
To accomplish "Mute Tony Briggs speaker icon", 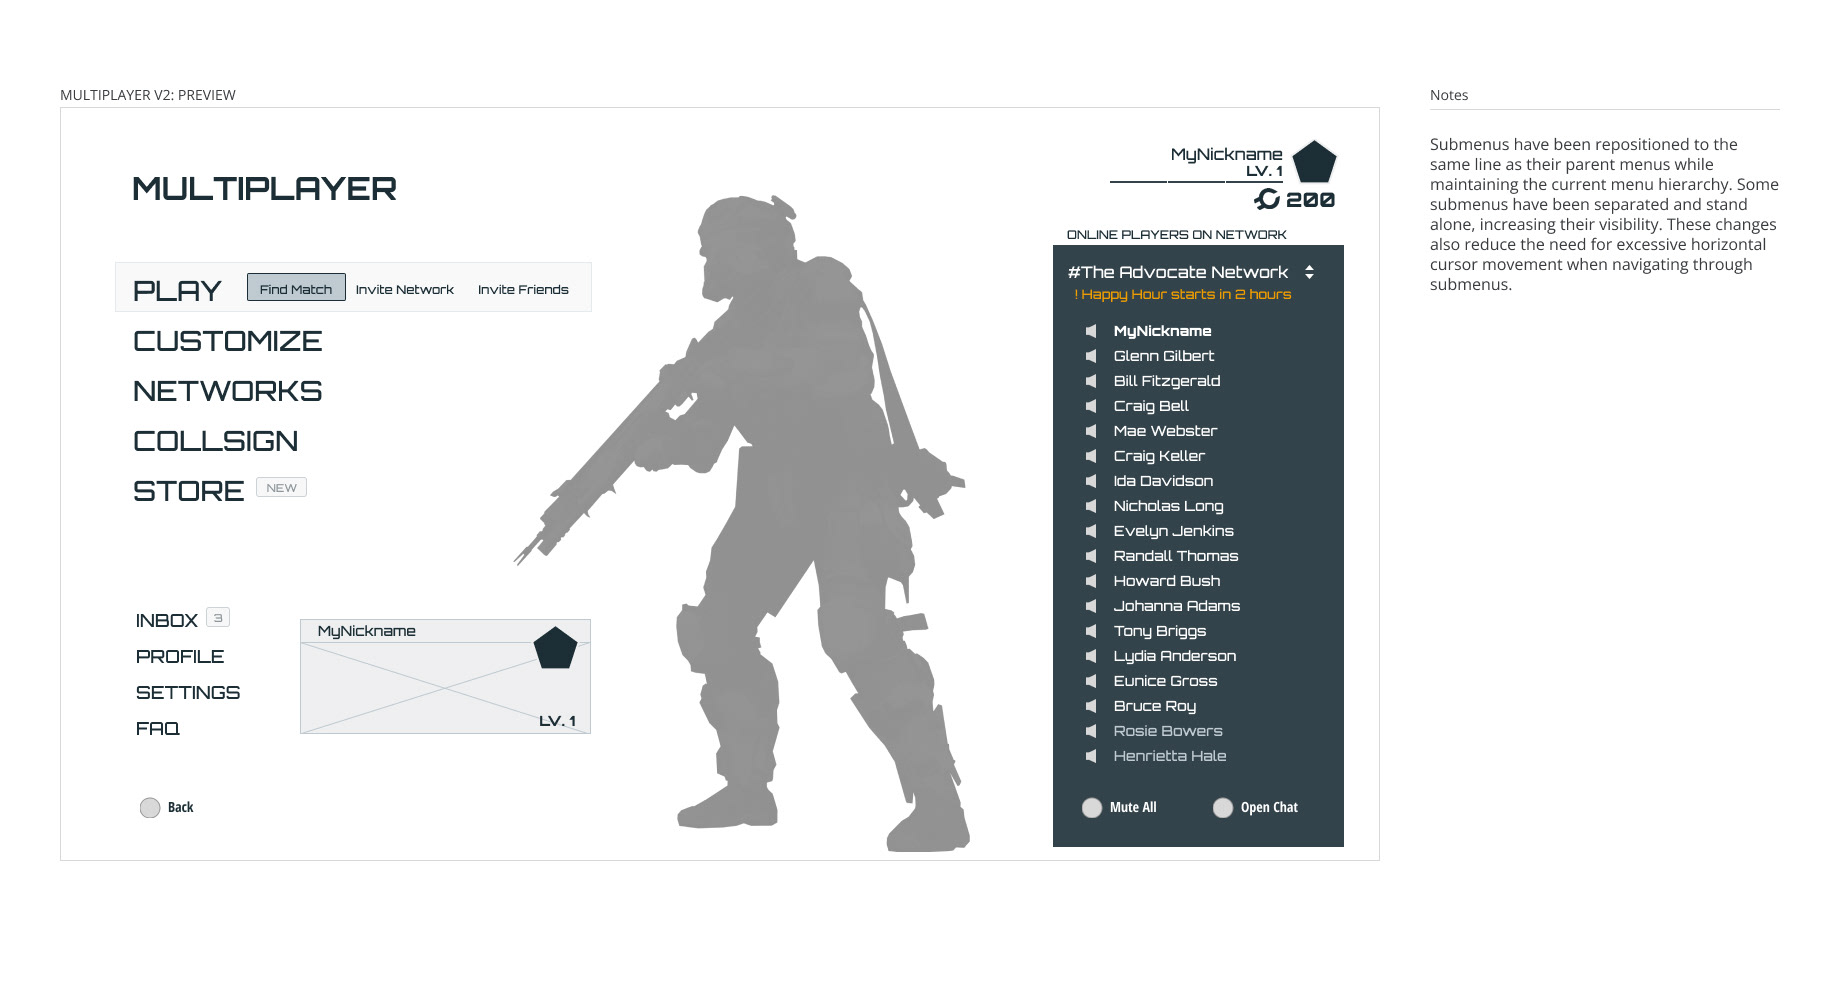I will 1091,631.
